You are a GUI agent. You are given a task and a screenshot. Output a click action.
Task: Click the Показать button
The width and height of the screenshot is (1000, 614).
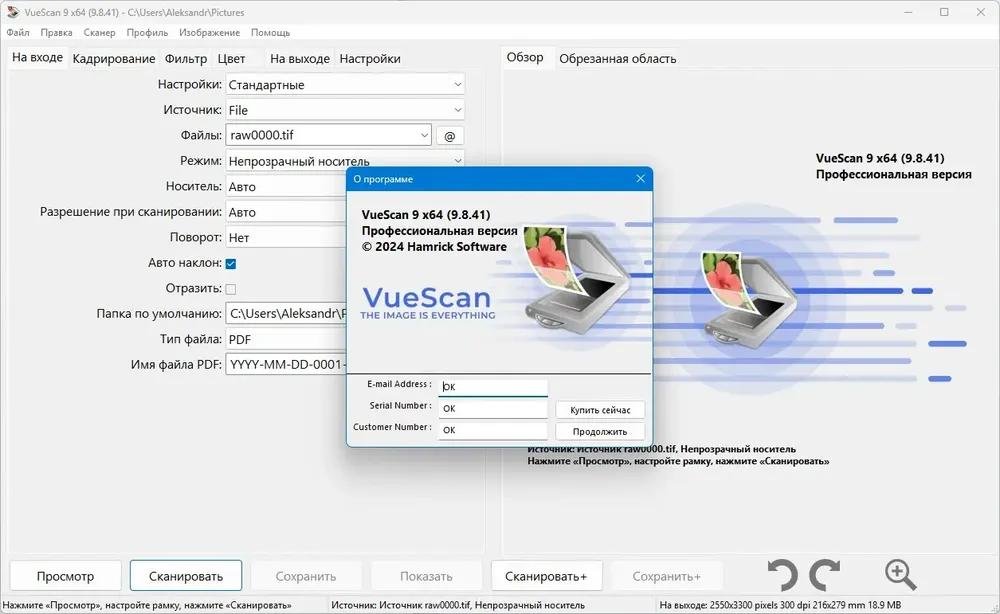[426, 576]
